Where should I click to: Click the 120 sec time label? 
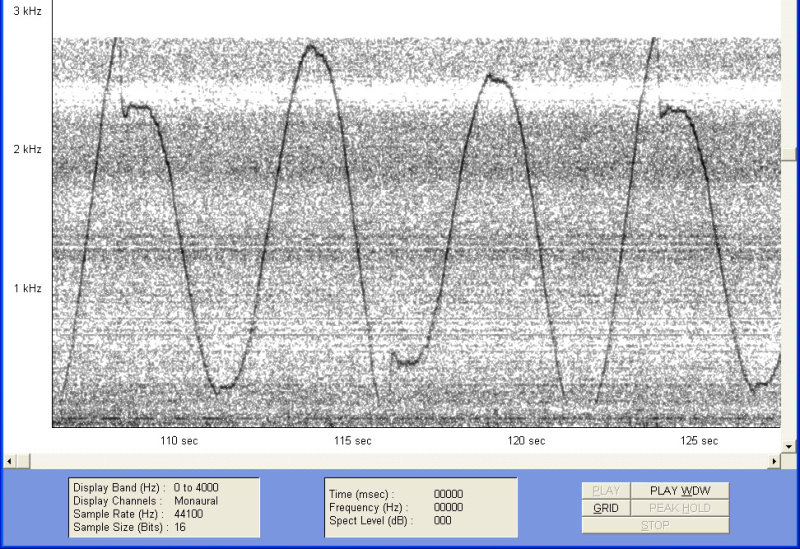click(x=526, y=441)
